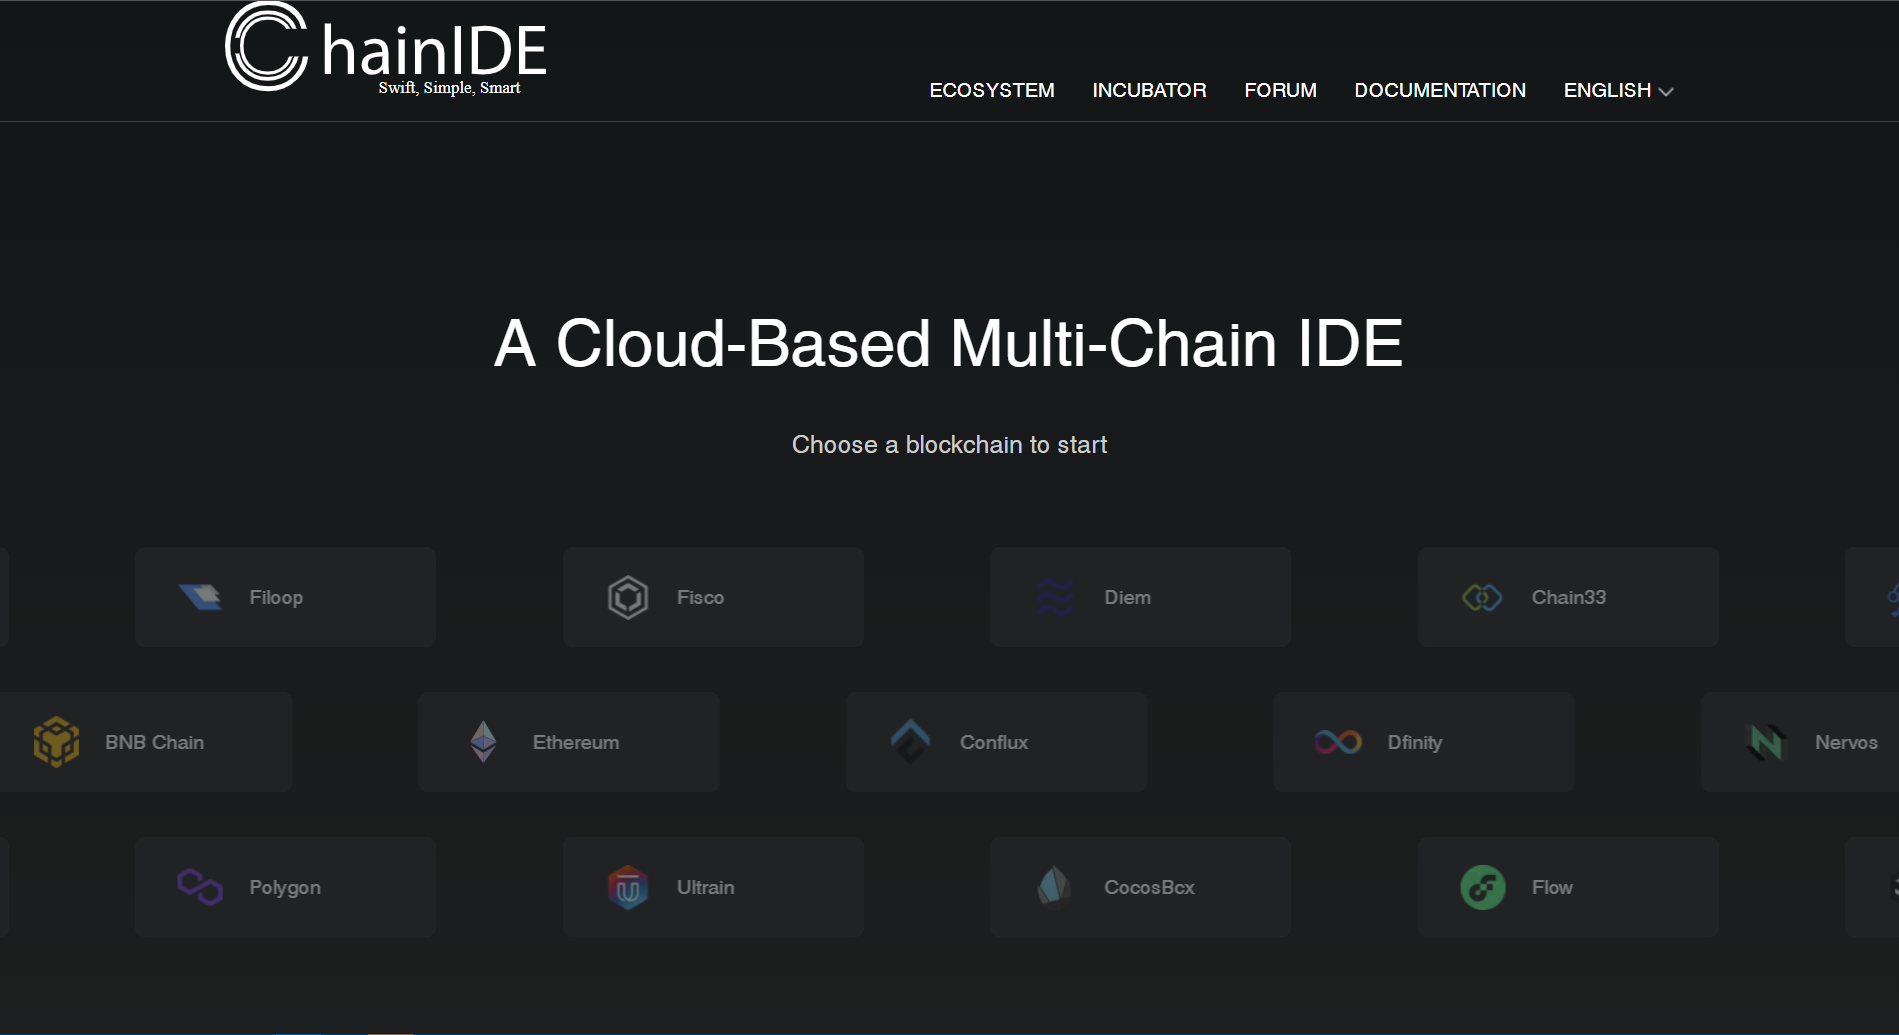This screenshot has height=1035, width=1899.
Task: Click the Polygon purple icon
Action: pos(200,887)
